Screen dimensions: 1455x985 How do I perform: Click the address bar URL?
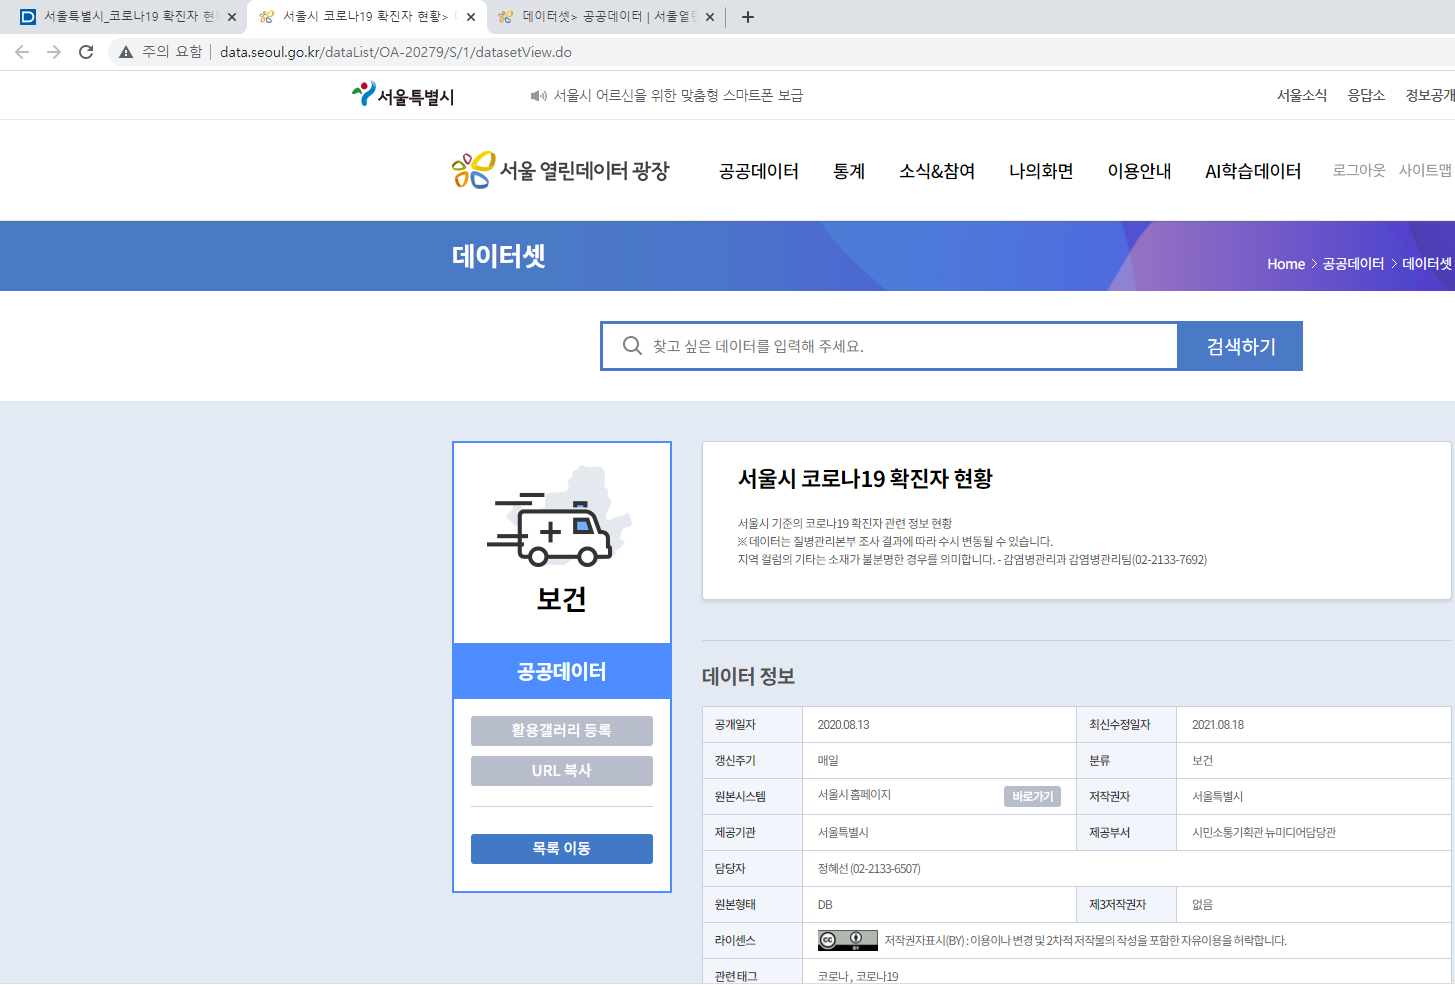click(396, 52)
